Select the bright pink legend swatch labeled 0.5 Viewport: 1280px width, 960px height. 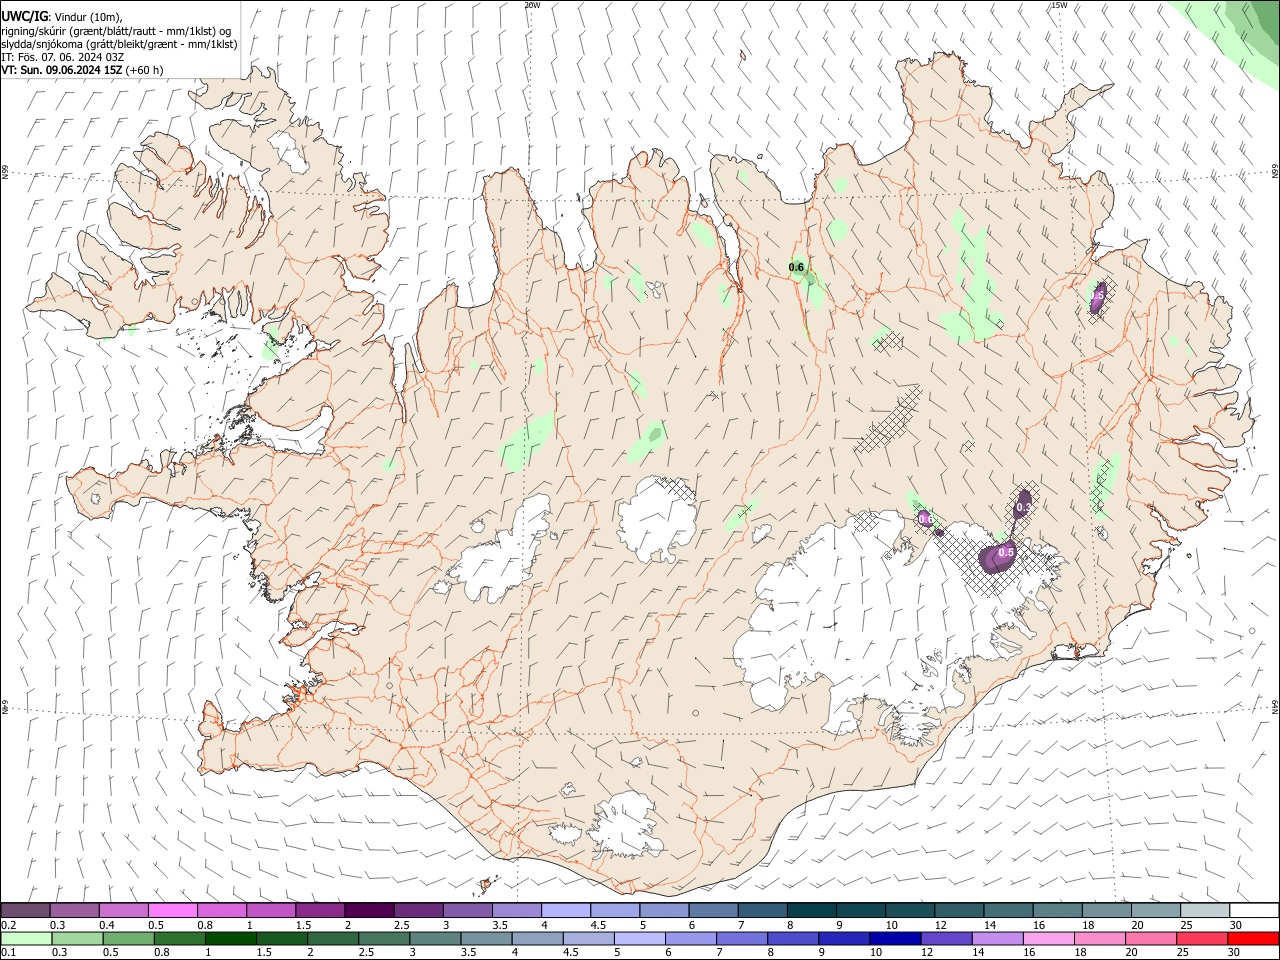172,911
